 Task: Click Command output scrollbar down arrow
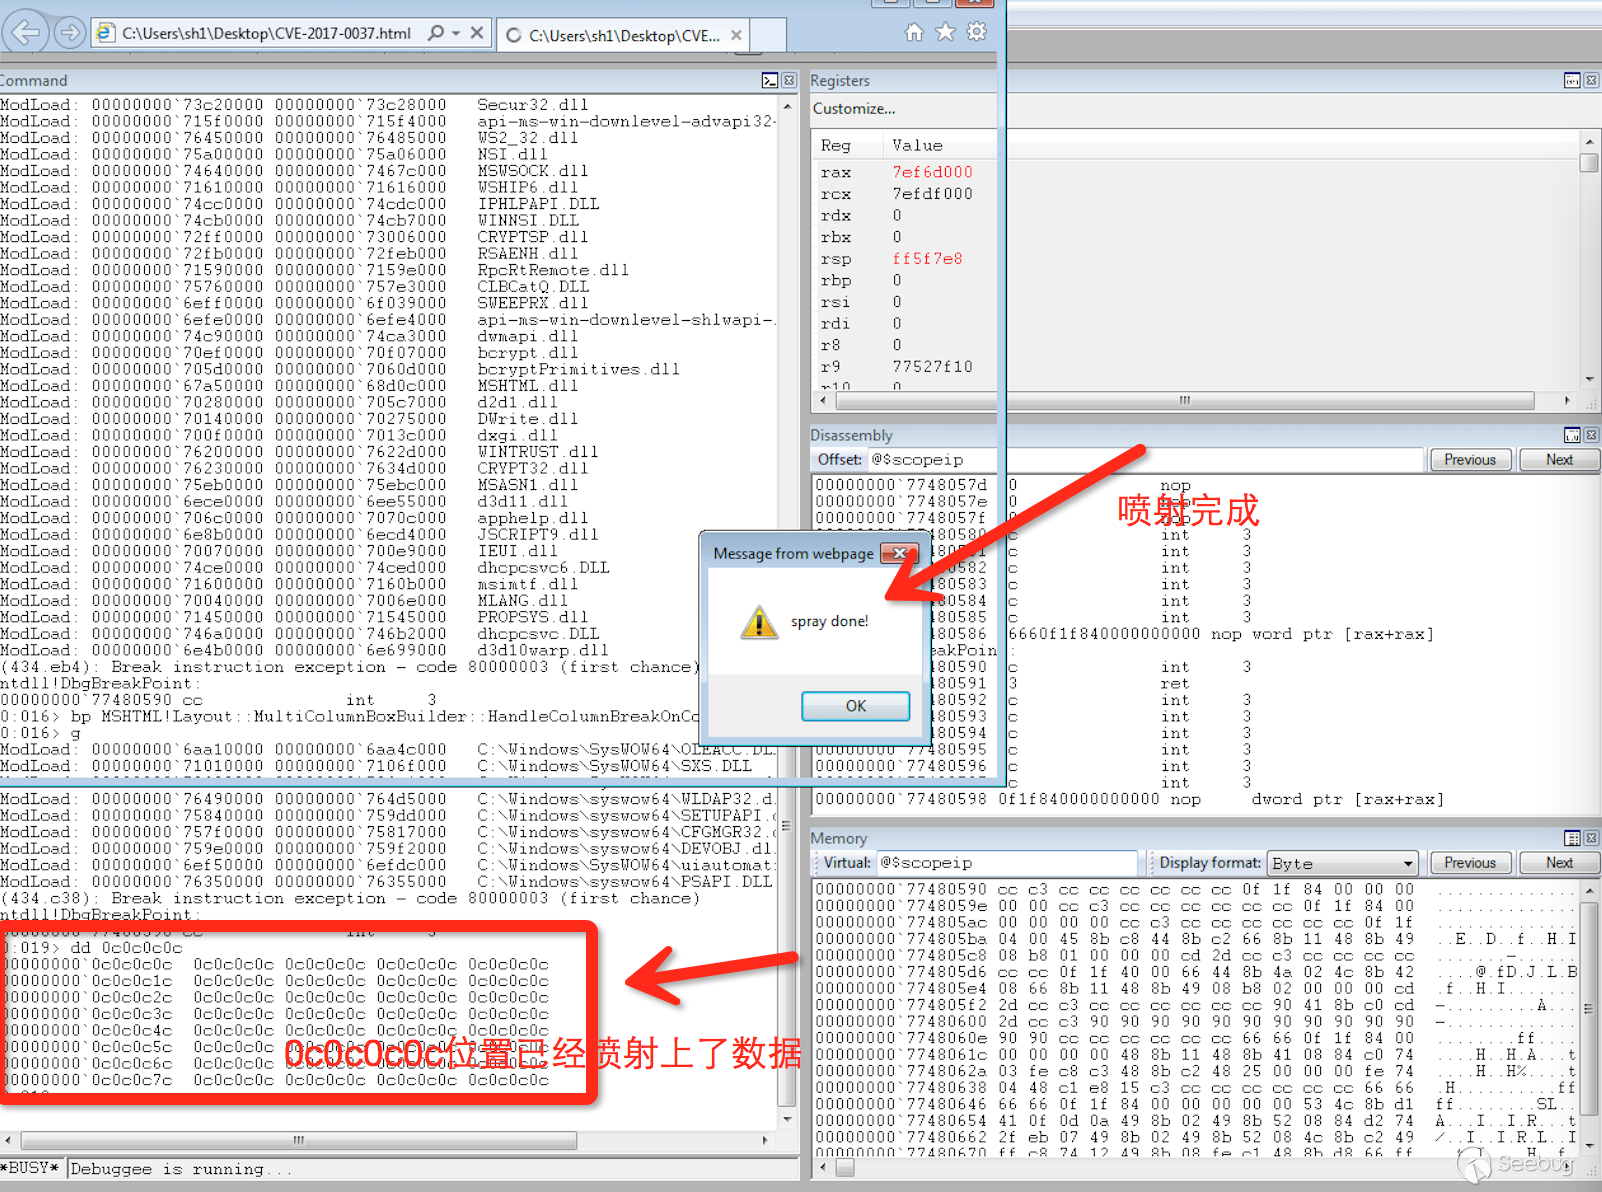(x=788, y=1119)
